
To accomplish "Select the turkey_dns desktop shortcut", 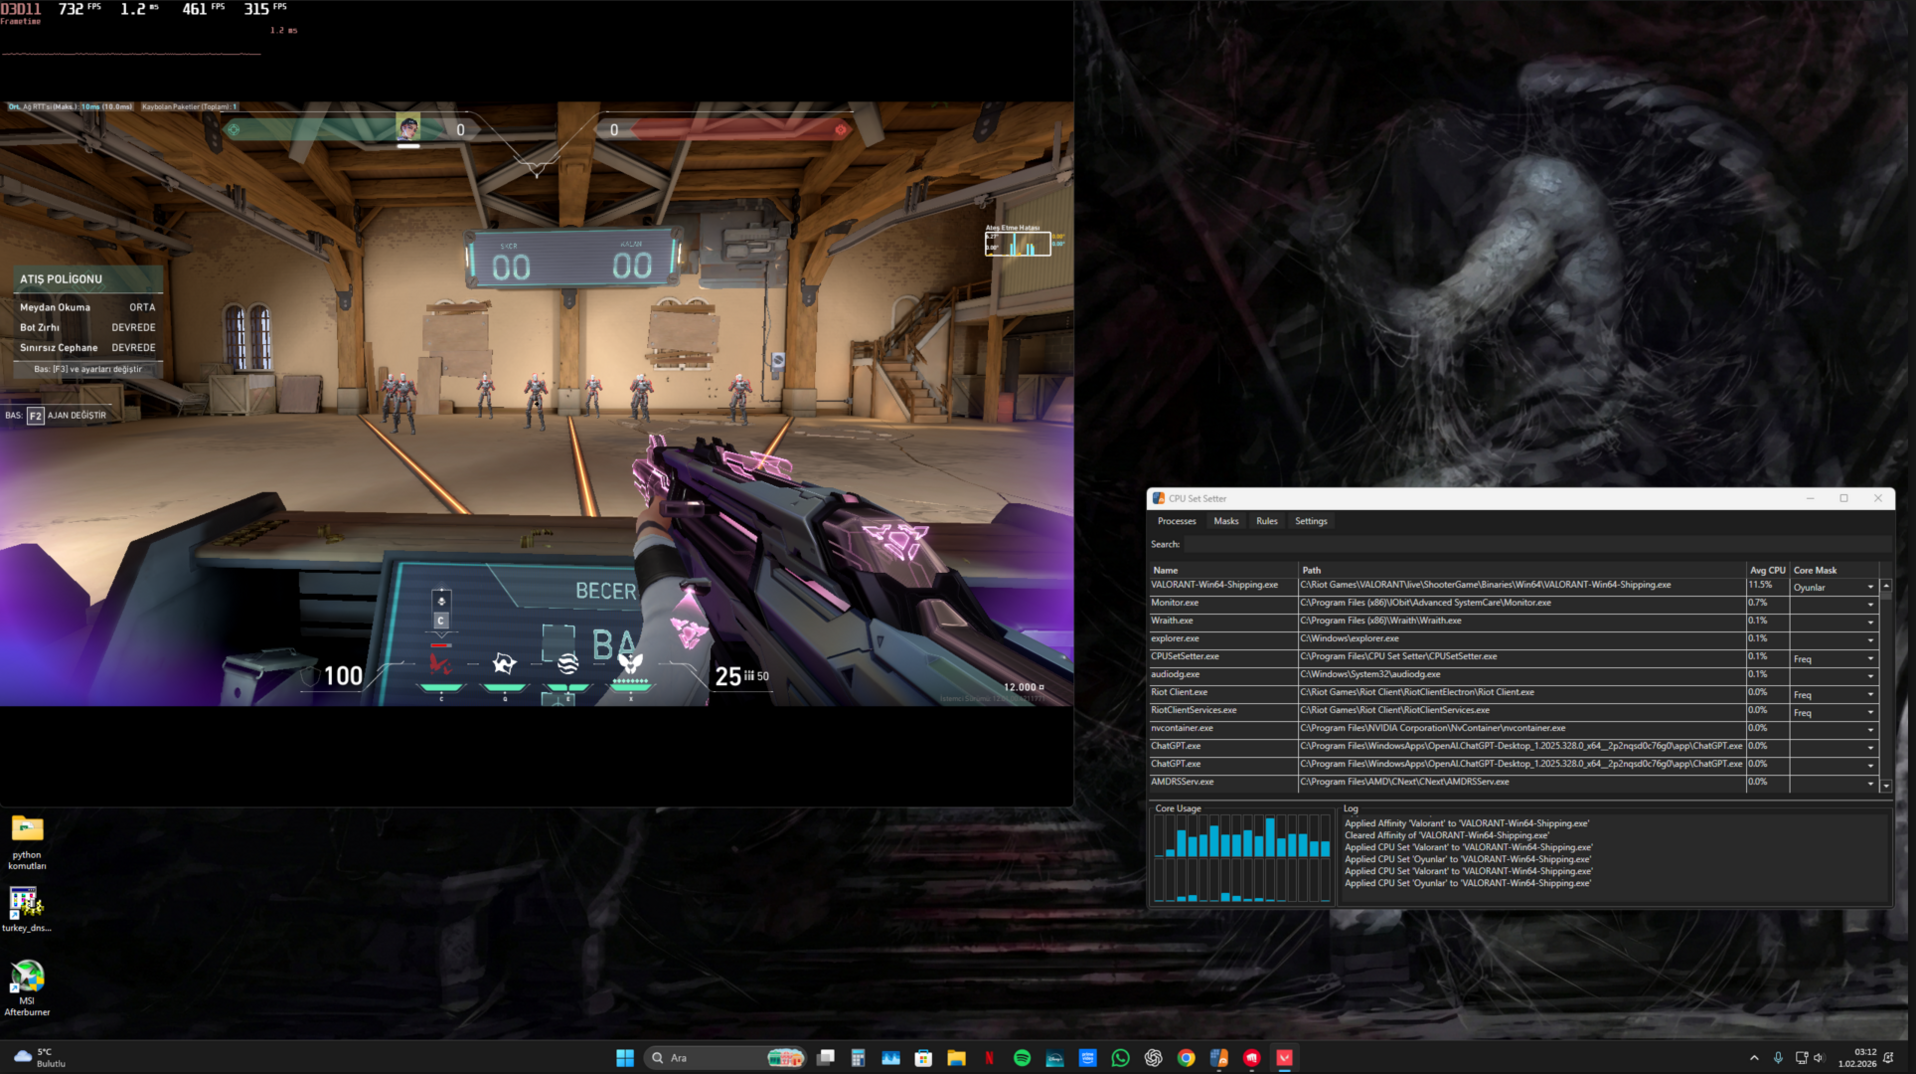I will point(27,910).
